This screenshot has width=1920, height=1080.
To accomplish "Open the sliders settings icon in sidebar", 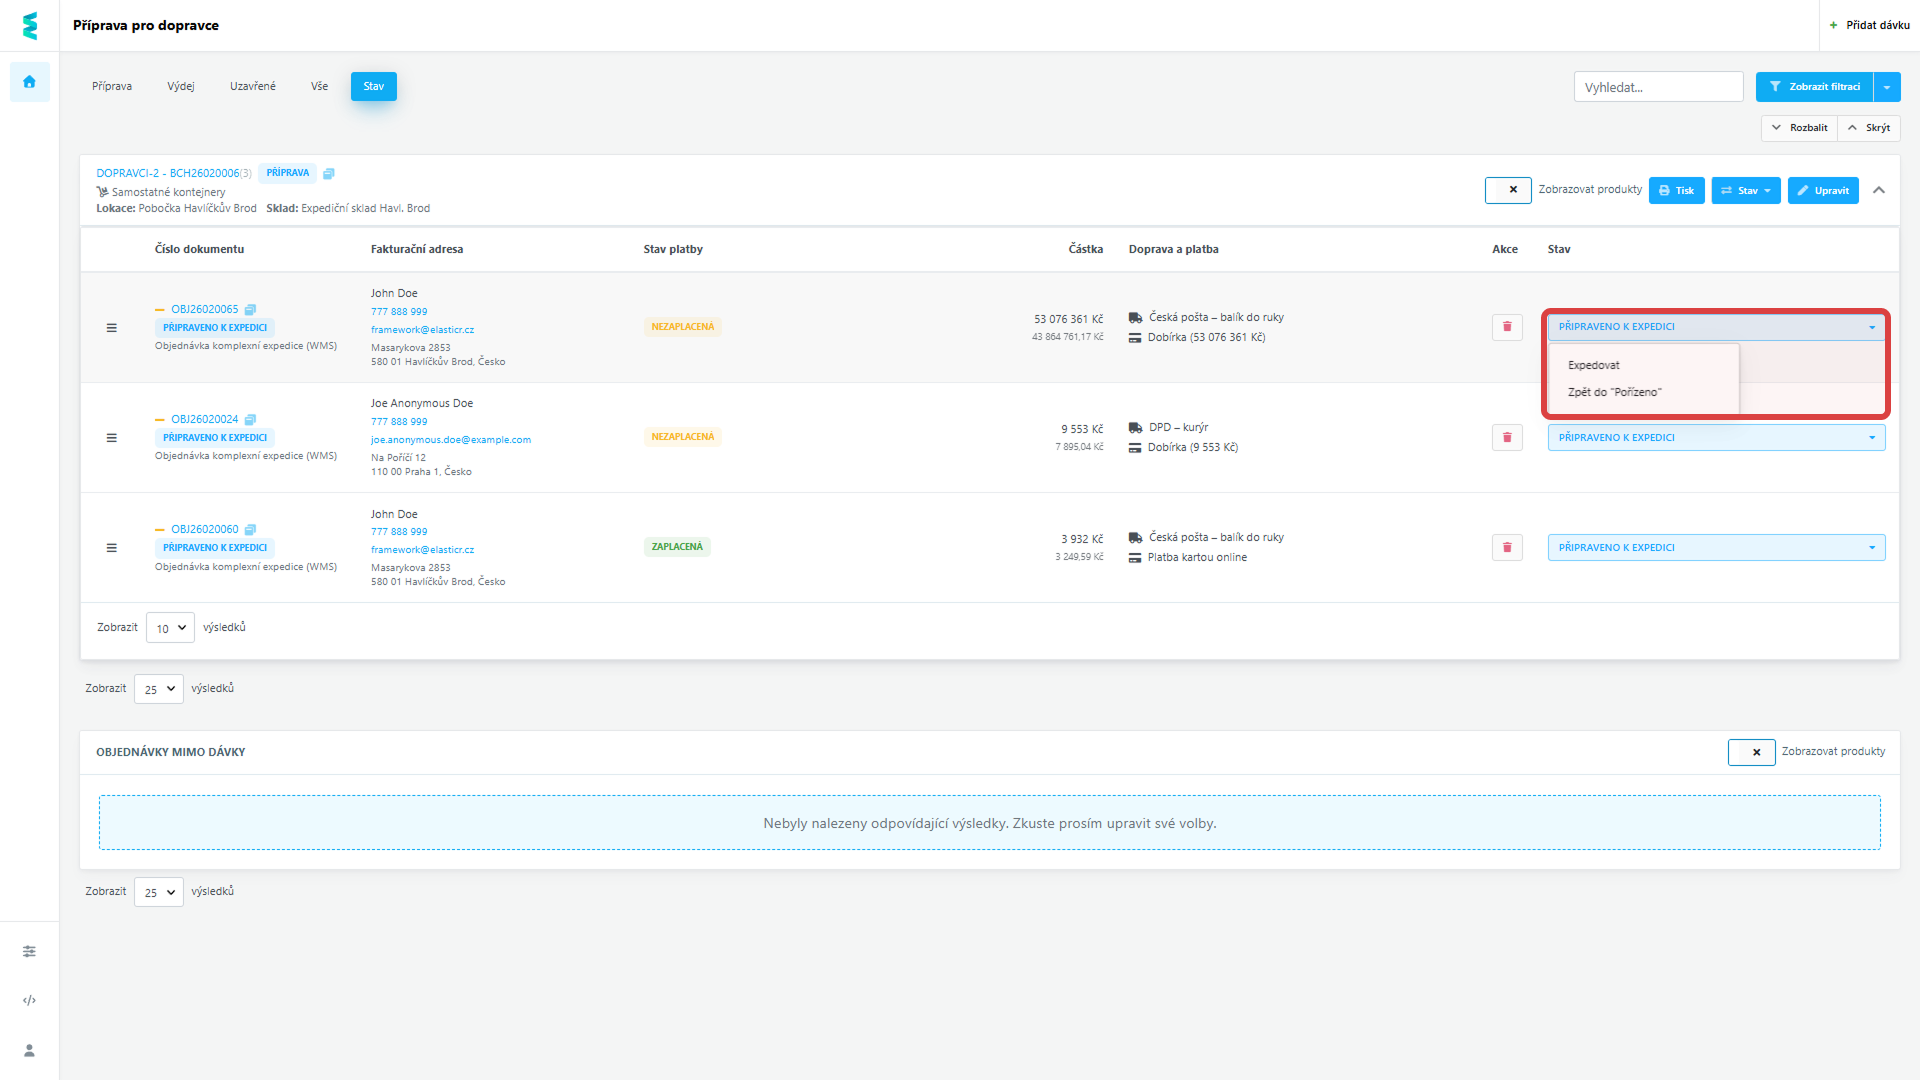I will pos(29,951).
